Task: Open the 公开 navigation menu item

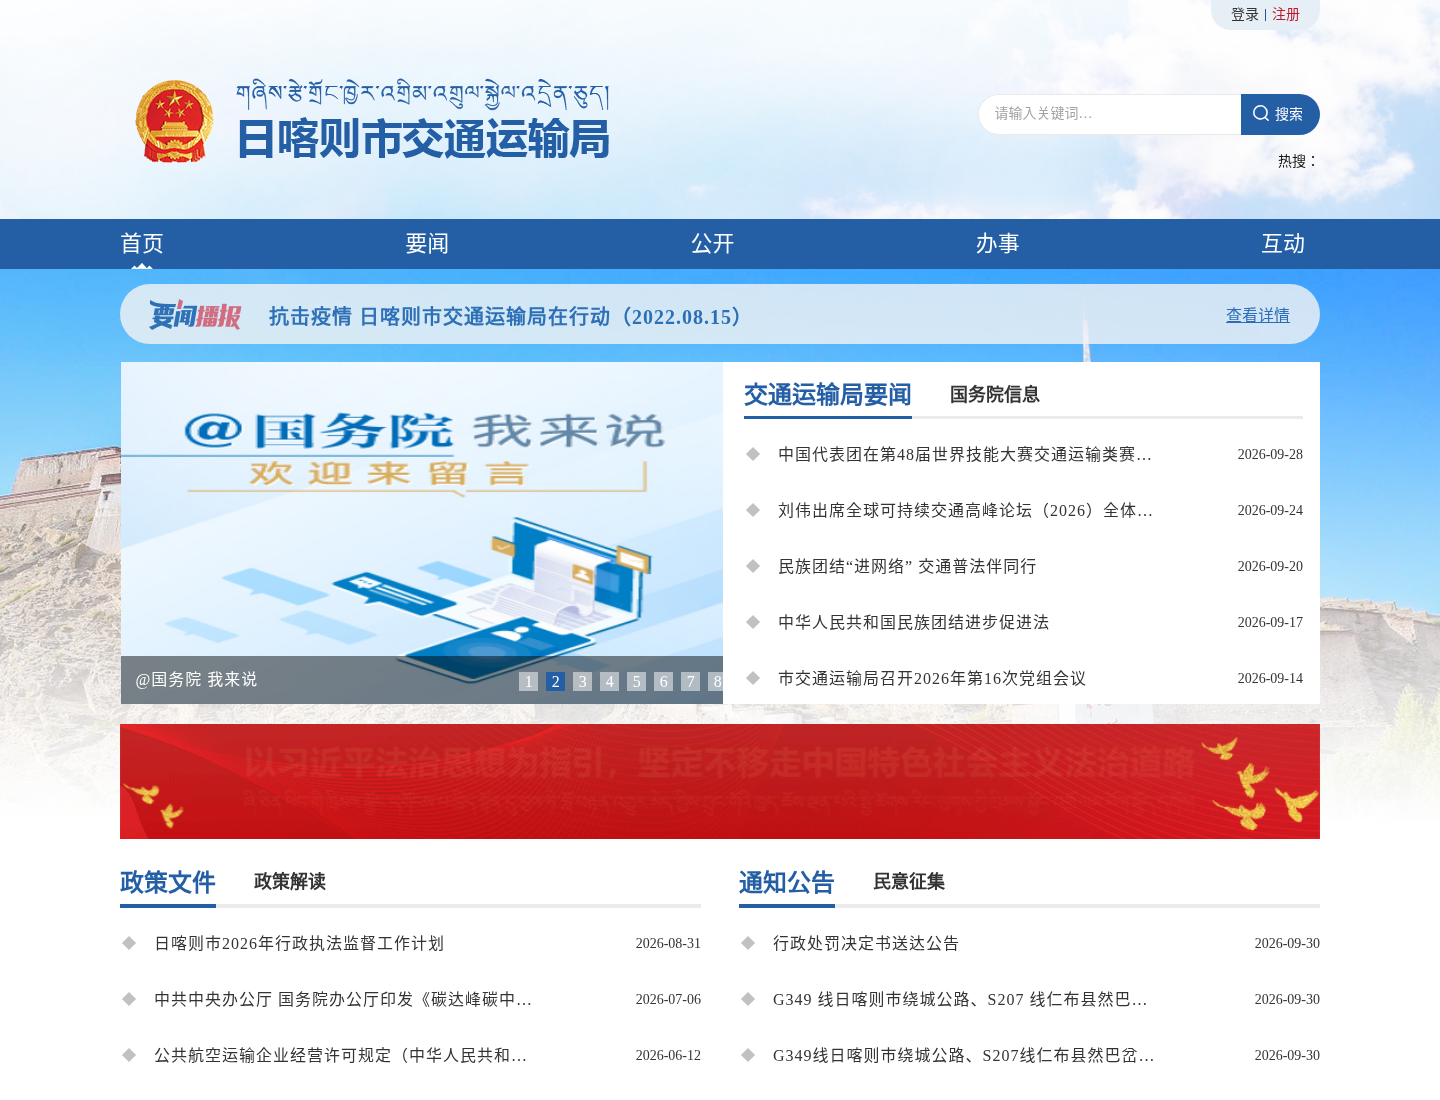Action: coord(713,244)
